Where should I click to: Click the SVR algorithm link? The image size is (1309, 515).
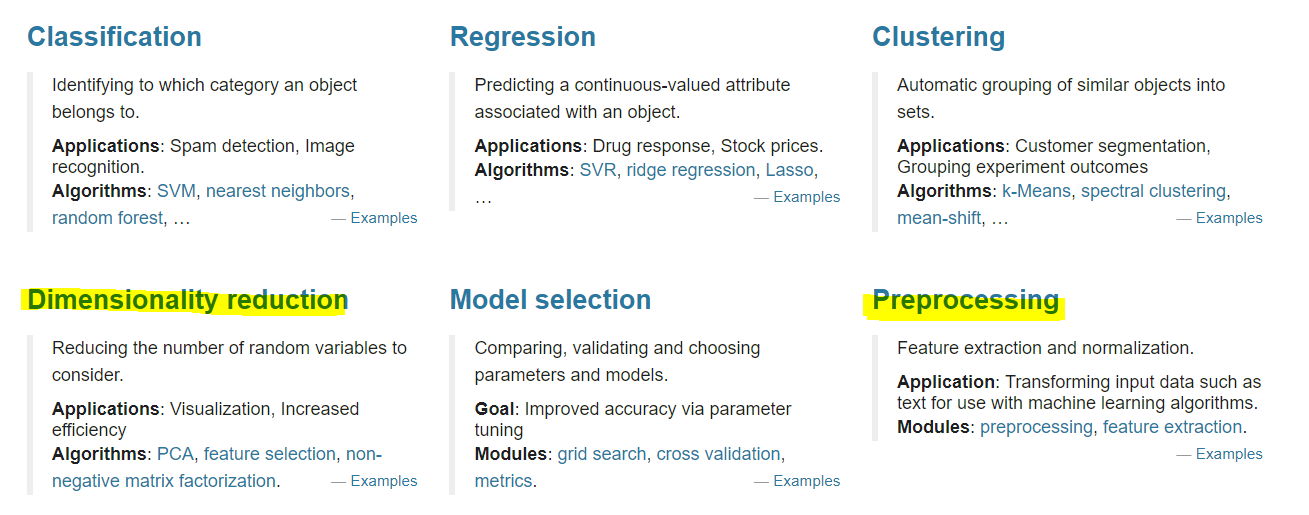tap(598, 171)
